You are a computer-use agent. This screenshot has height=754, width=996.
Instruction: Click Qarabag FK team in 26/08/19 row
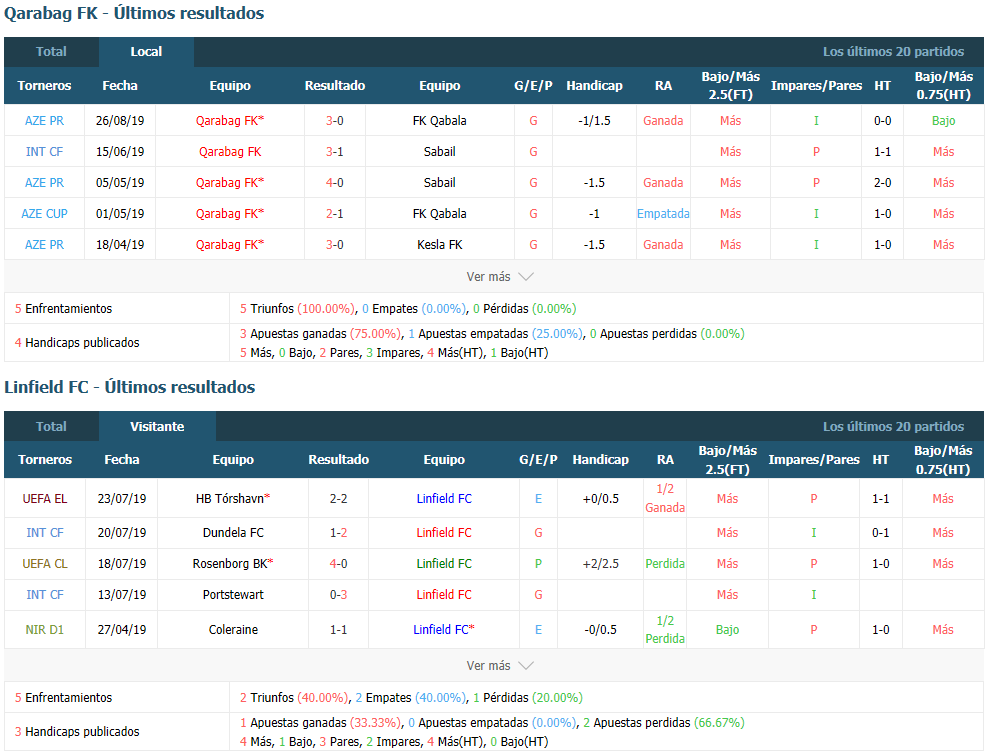(230, 121)
